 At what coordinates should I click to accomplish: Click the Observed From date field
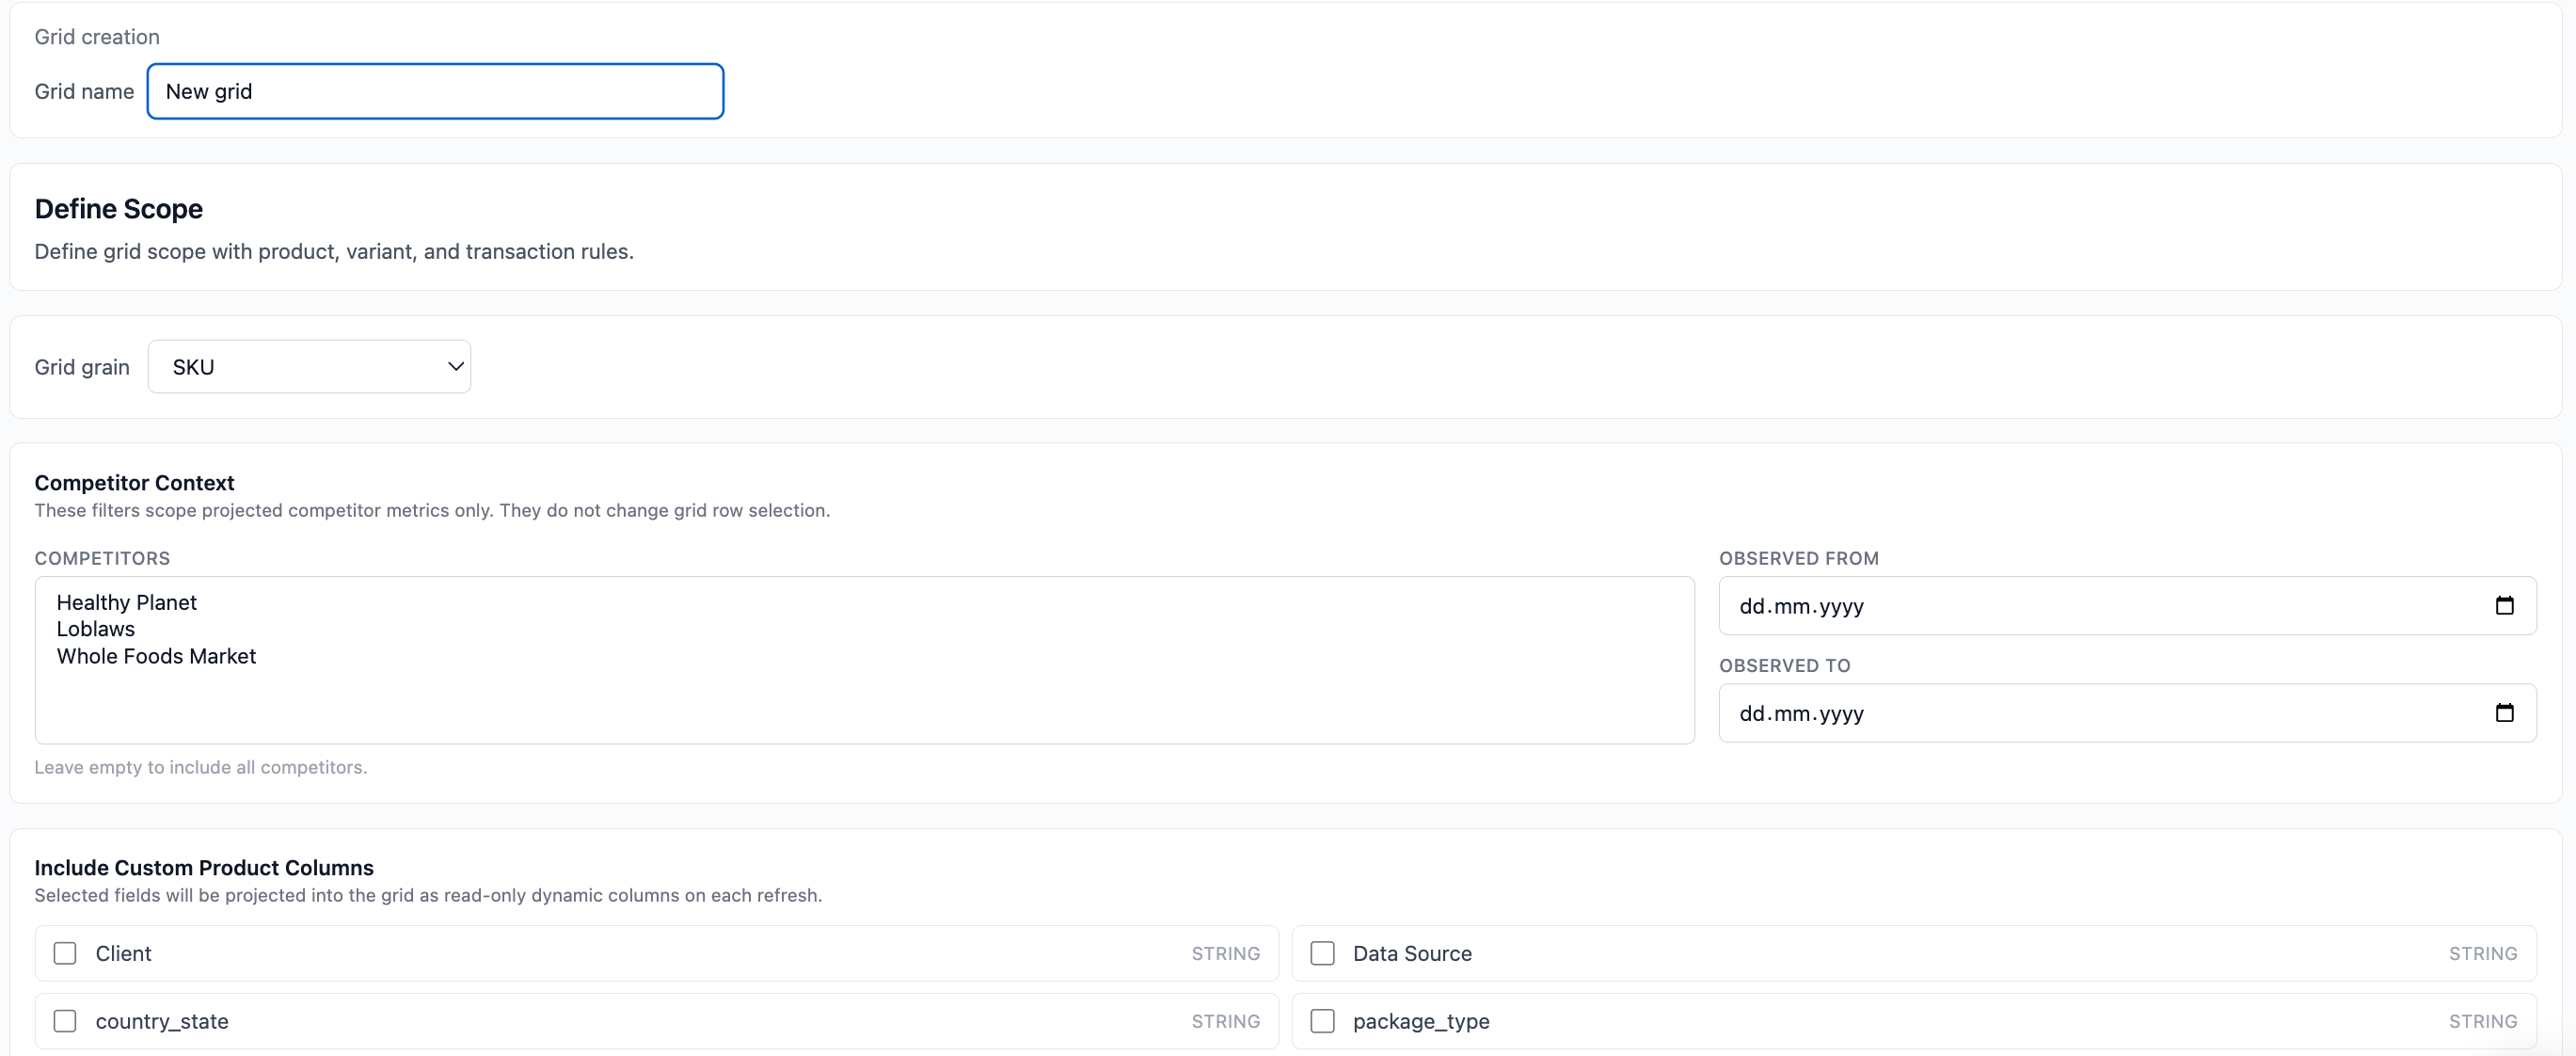[2127, 605]
